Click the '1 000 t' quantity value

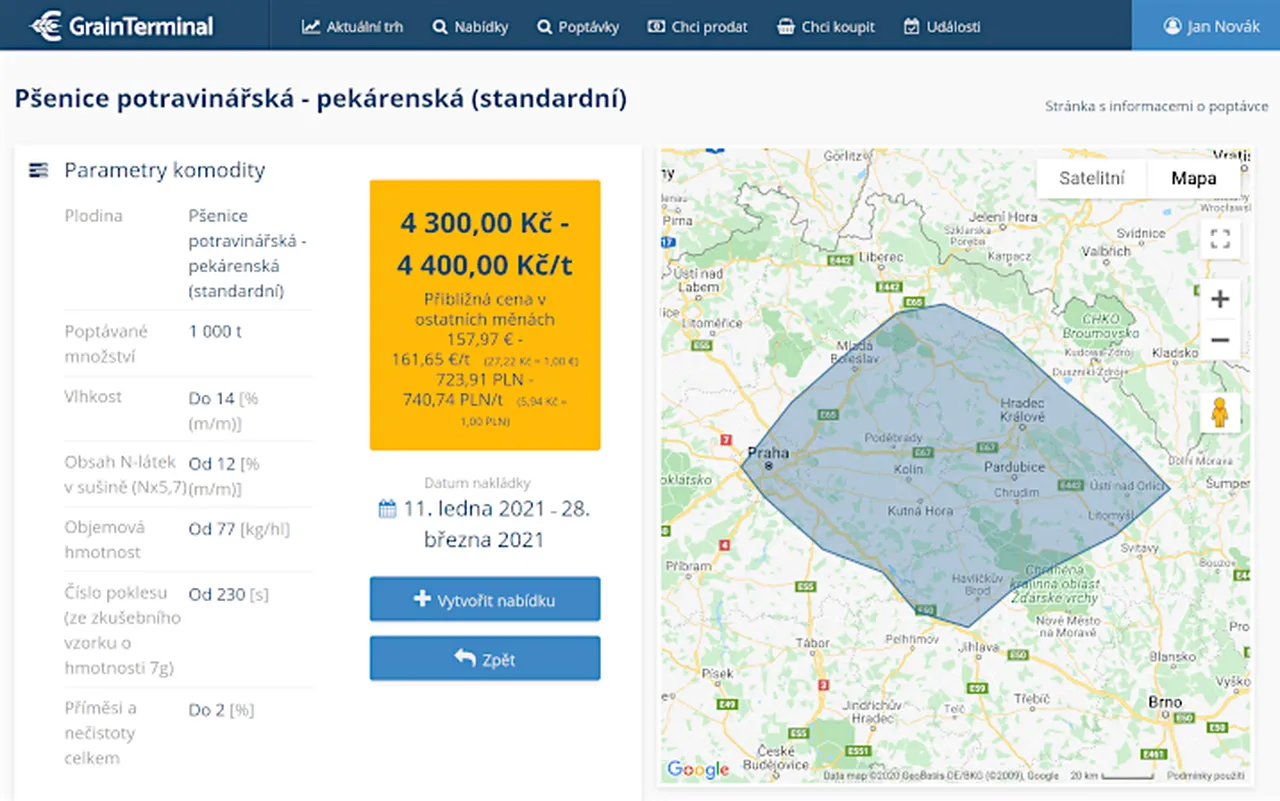[216, 331]
